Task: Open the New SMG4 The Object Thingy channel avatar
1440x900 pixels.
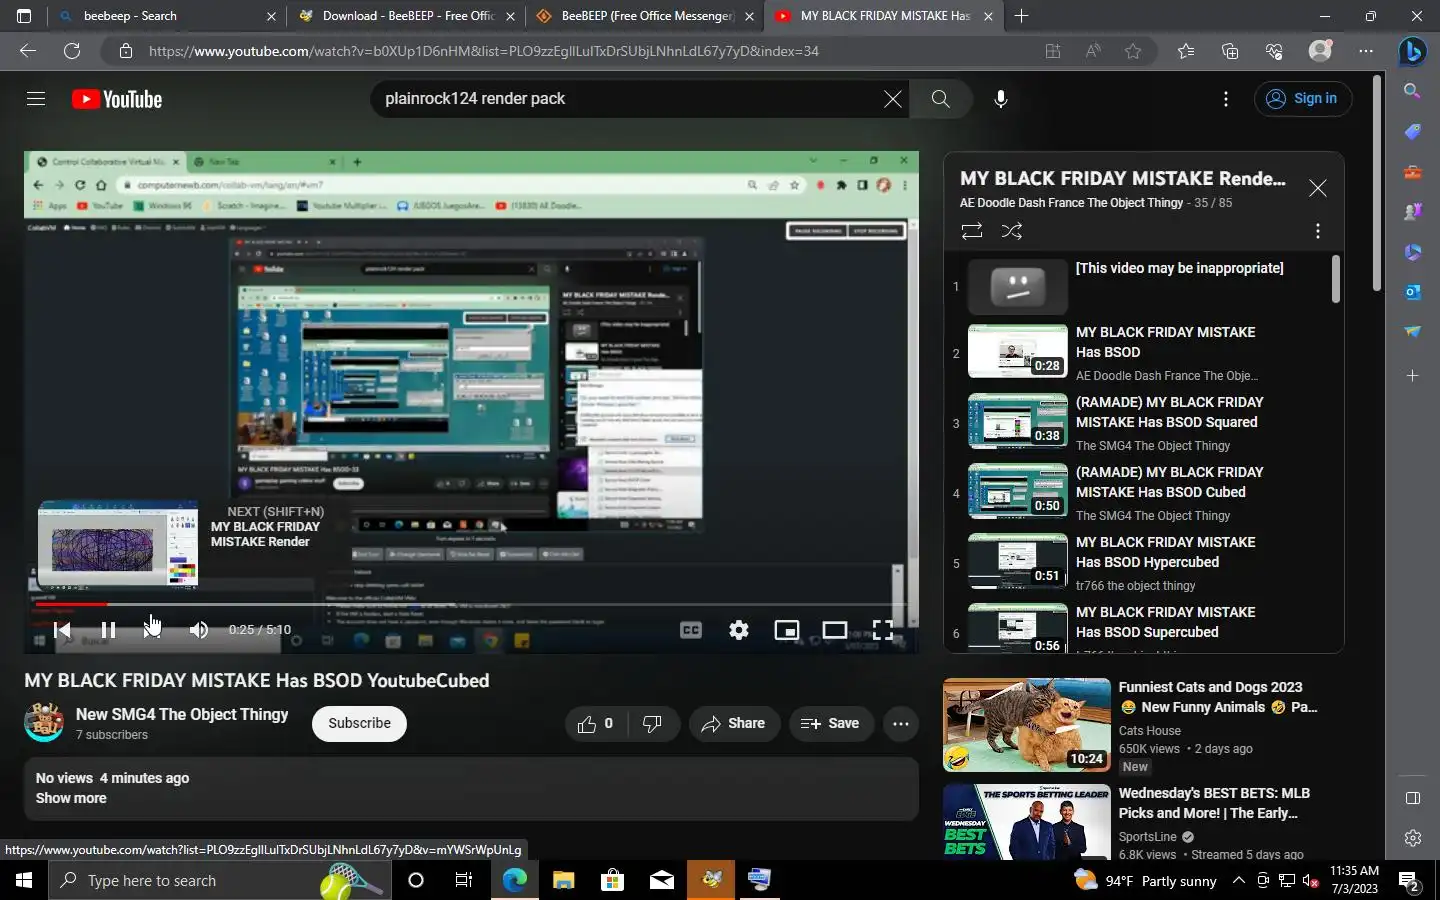Action: (44, 722)
